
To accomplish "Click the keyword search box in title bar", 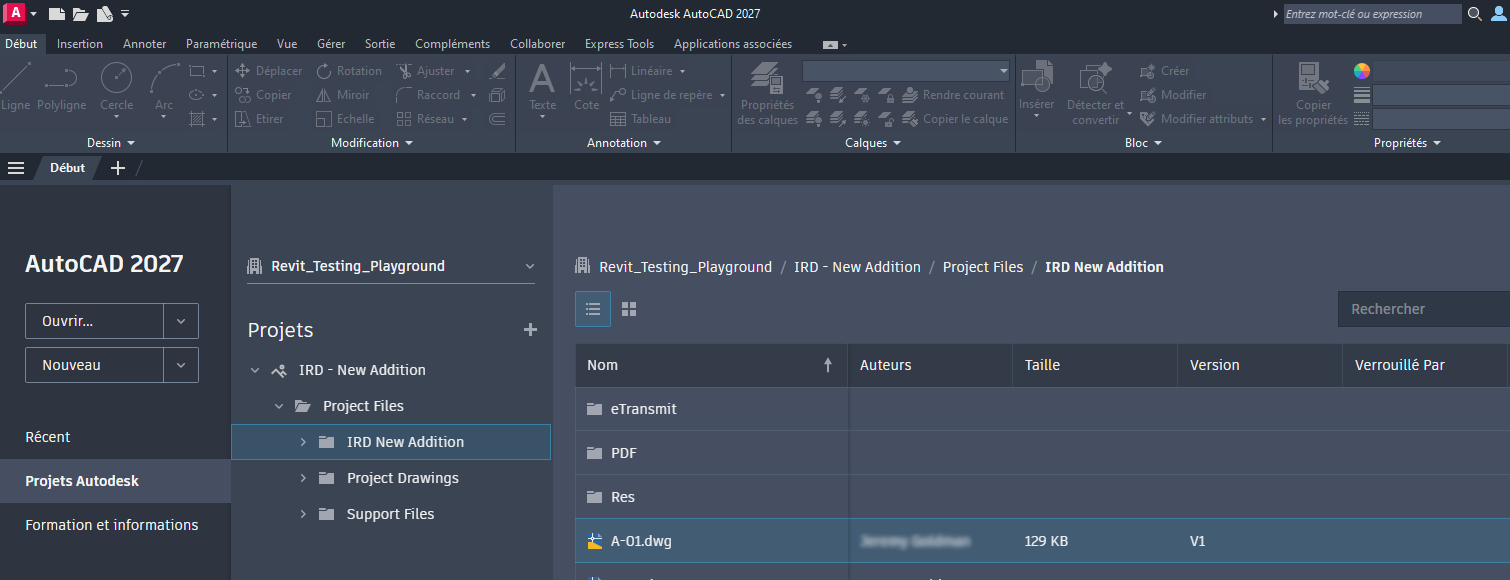I will (1373, 14).
